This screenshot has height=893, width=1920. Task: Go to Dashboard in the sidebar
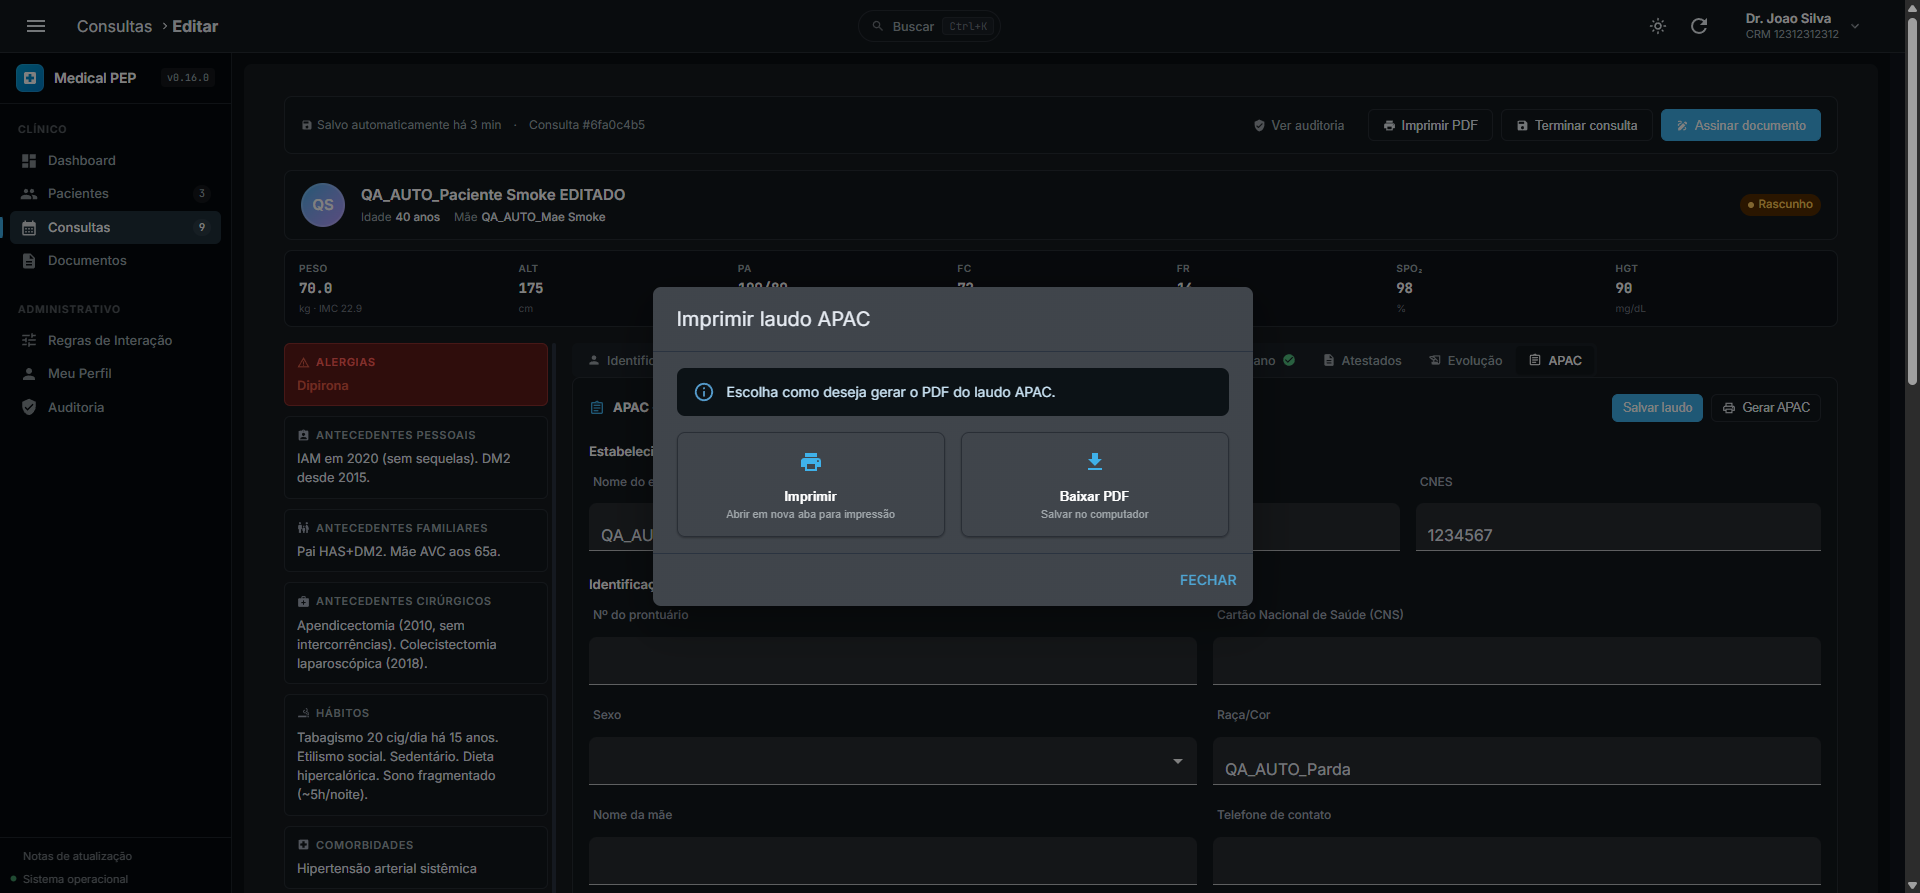116,160
